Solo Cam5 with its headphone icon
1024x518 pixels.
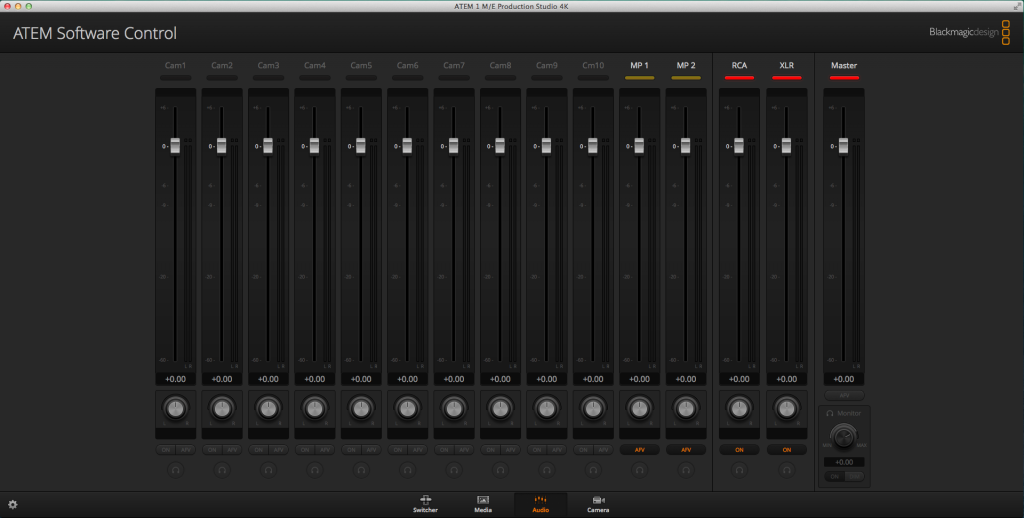click(361, 469)
